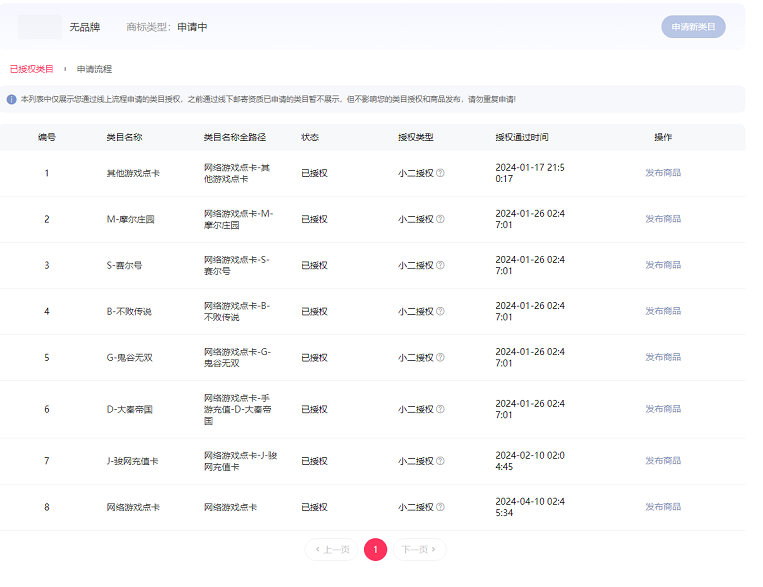Click help icon beside 小二授权 in row 8
Viewport: 763px width, 587px height.
tap(440, 507)
